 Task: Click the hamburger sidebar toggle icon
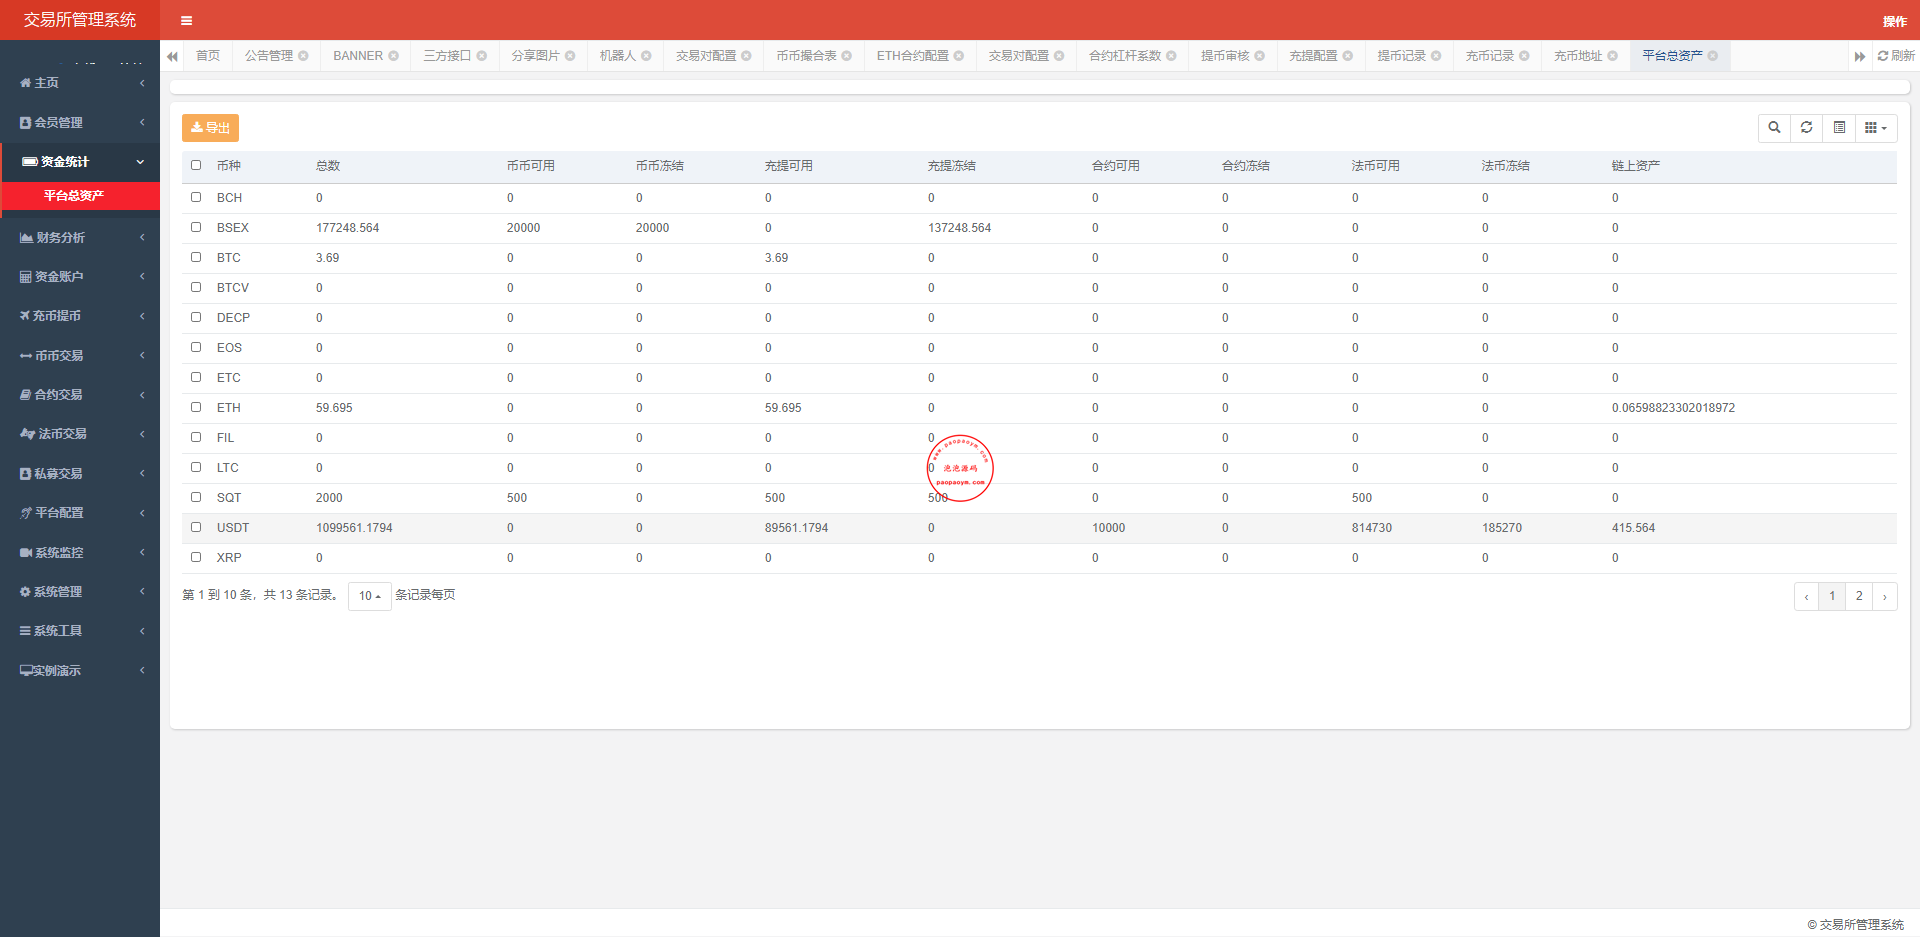click(x=186, y=20)
